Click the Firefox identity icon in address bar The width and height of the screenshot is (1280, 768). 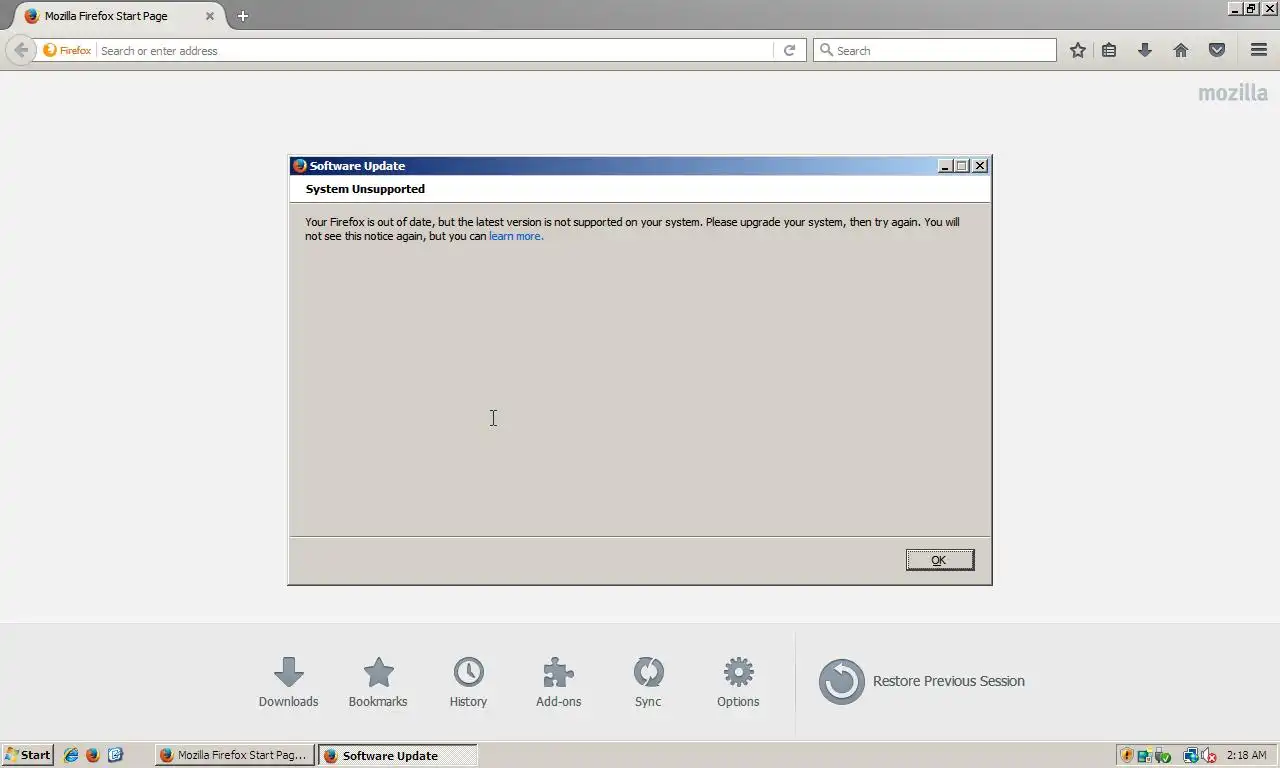pyautogui.click(x=67, y=50)
